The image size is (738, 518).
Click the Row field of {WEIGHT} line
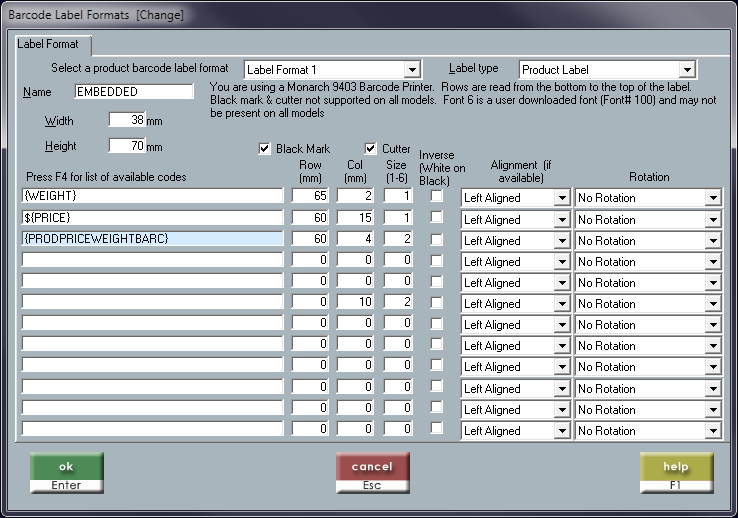click(310, 196)
